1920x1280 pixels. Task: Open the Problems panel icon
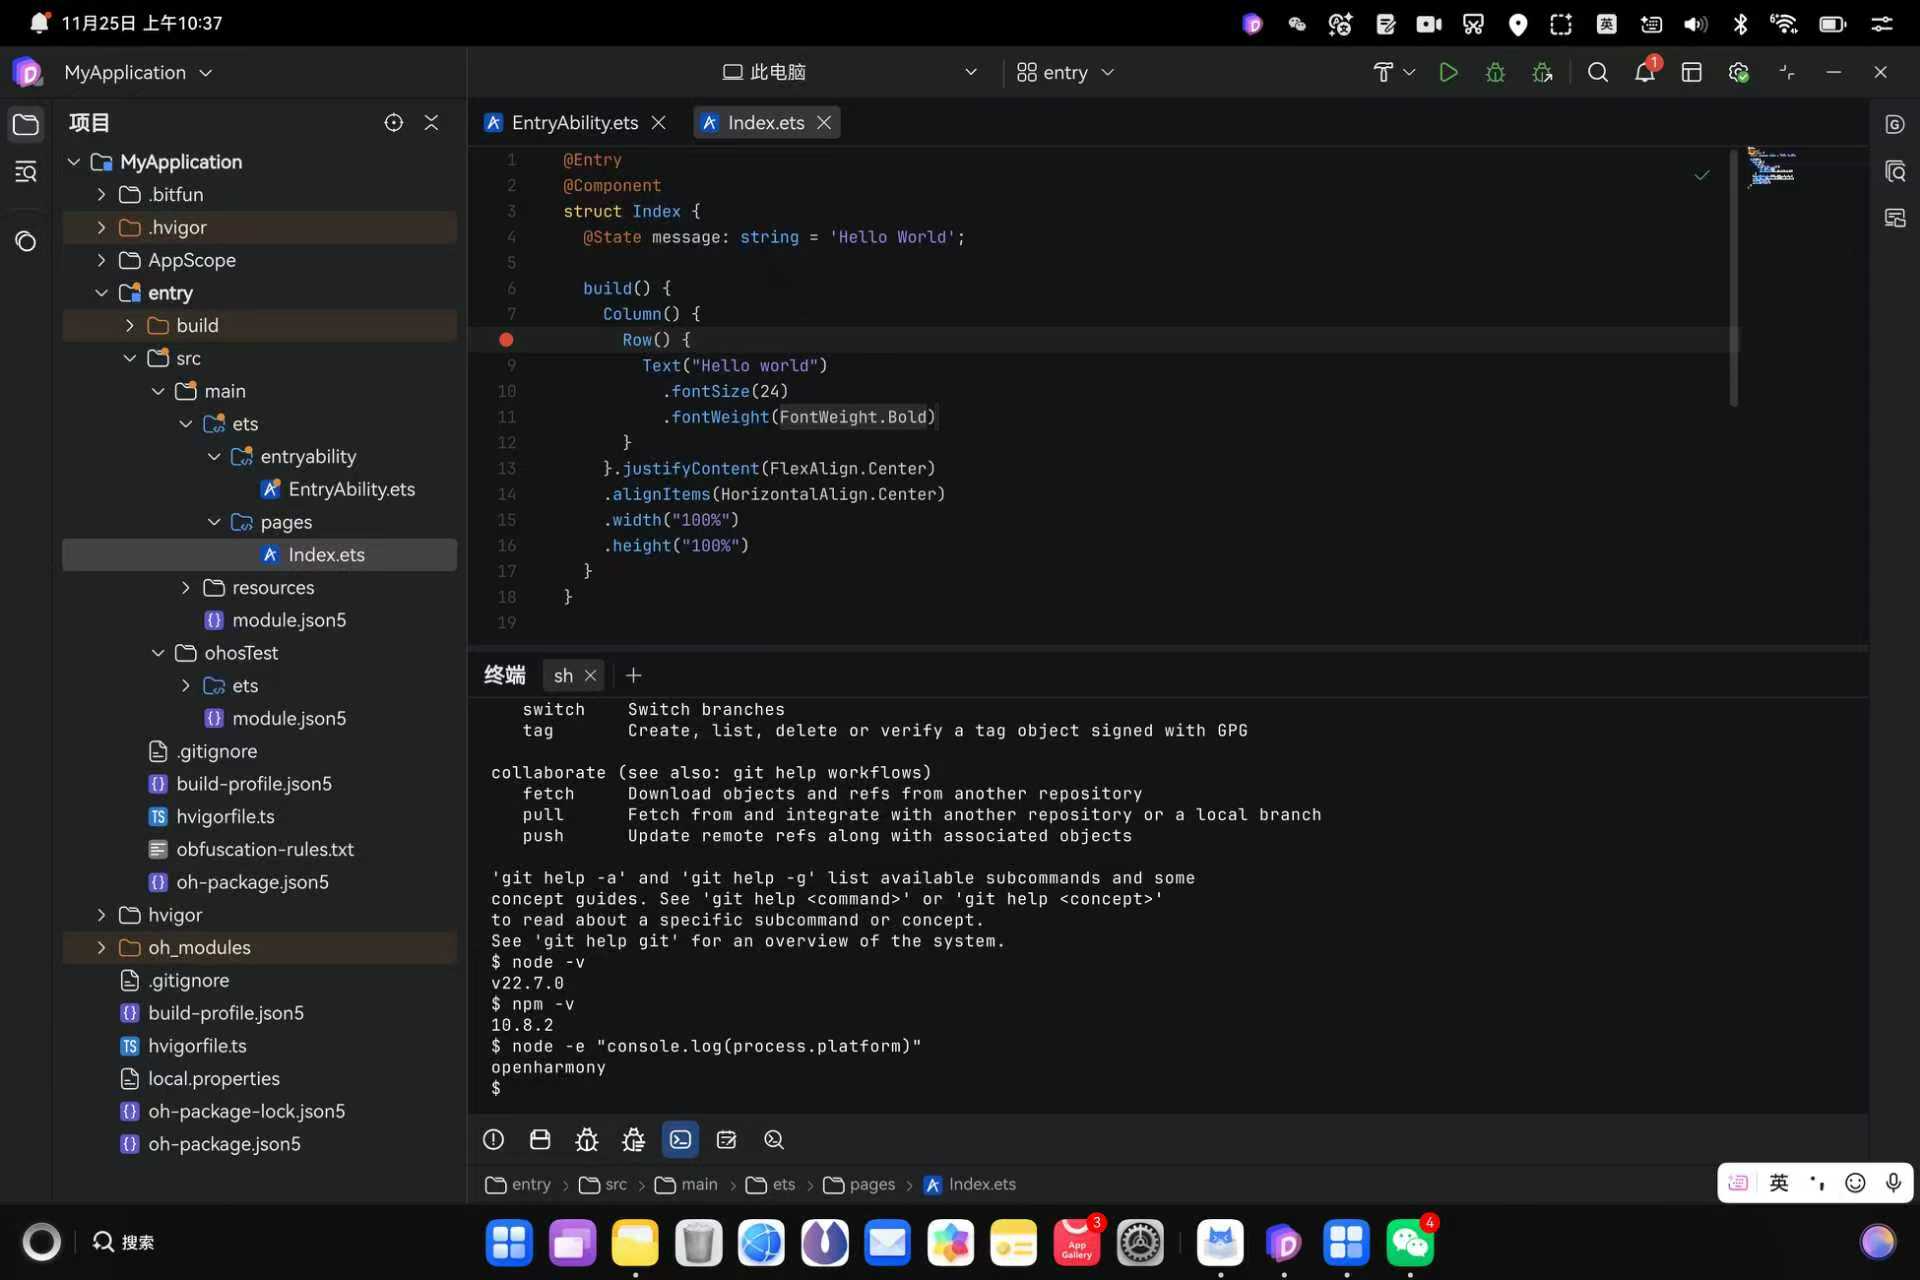(493, 1140)
